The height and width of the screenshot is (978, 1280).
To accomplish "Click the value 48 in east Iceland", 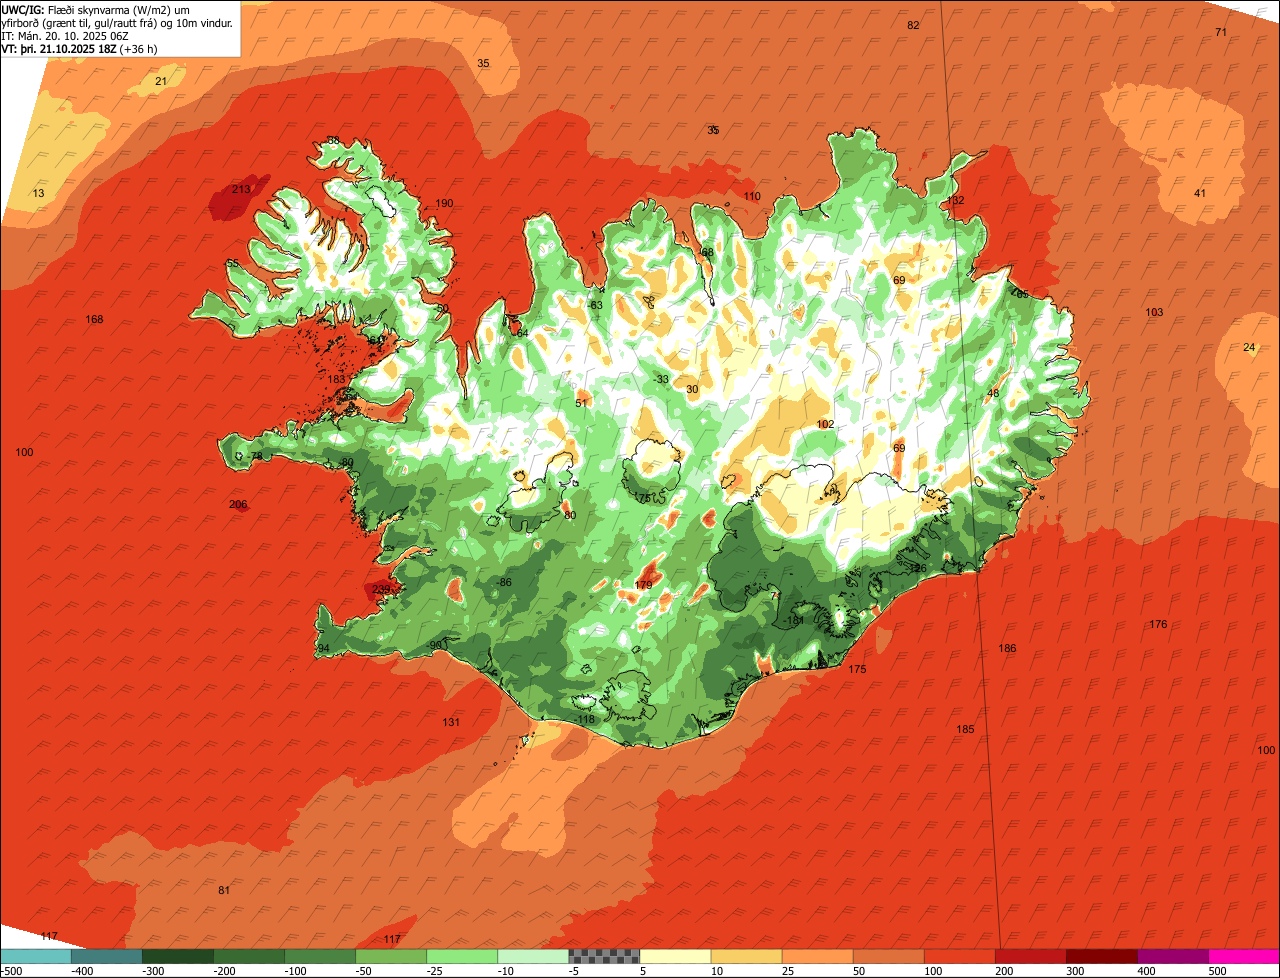I will pyautogui.click(x=993, y=393).
